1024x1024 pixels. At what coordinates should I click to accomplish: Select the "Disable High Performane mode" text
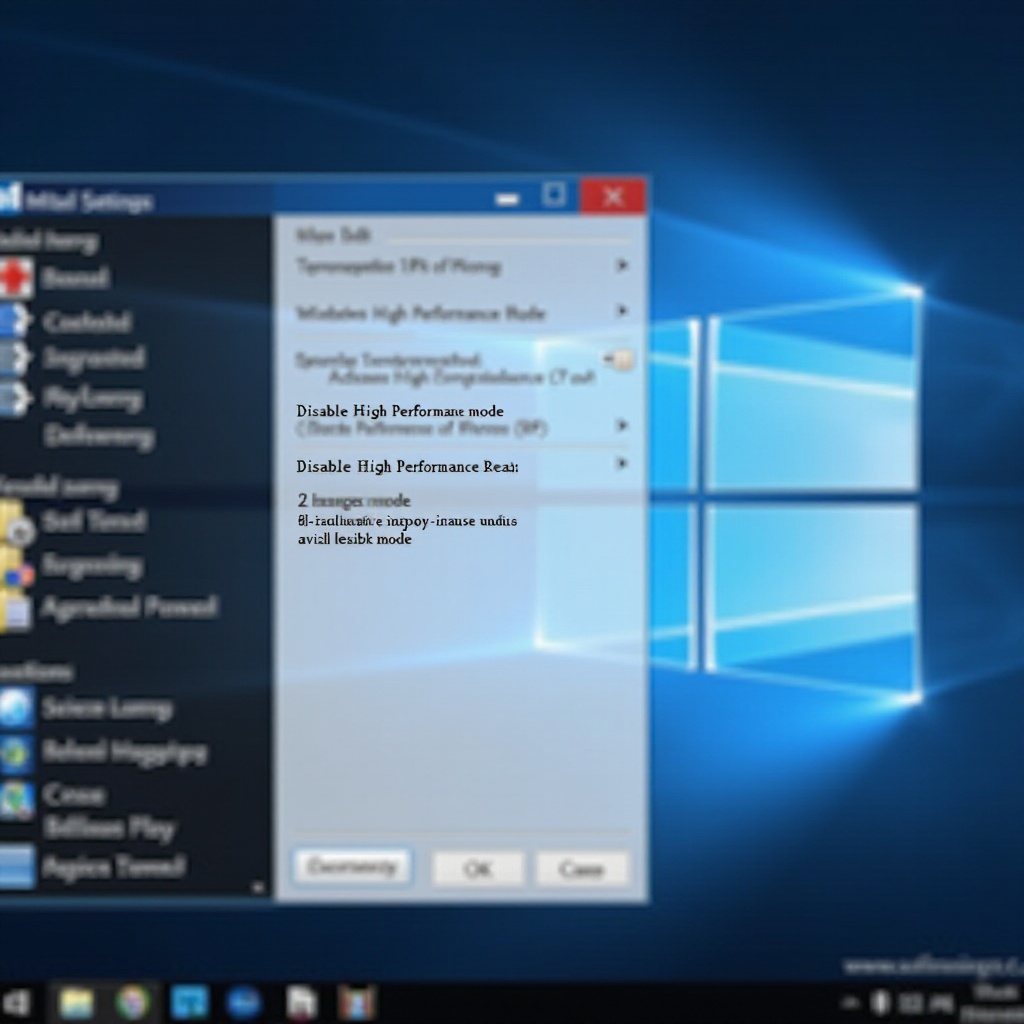400,411
